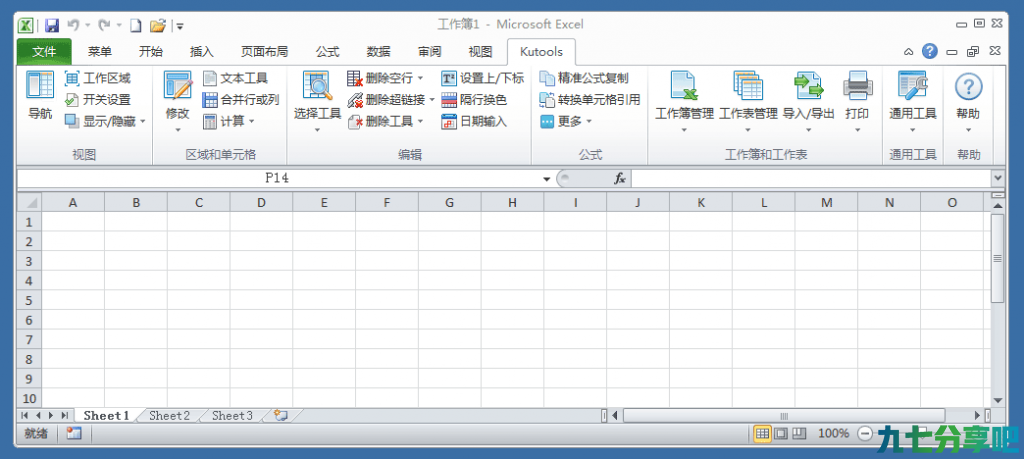Expand the formula bar with the chevron

[x=997, y=178]
